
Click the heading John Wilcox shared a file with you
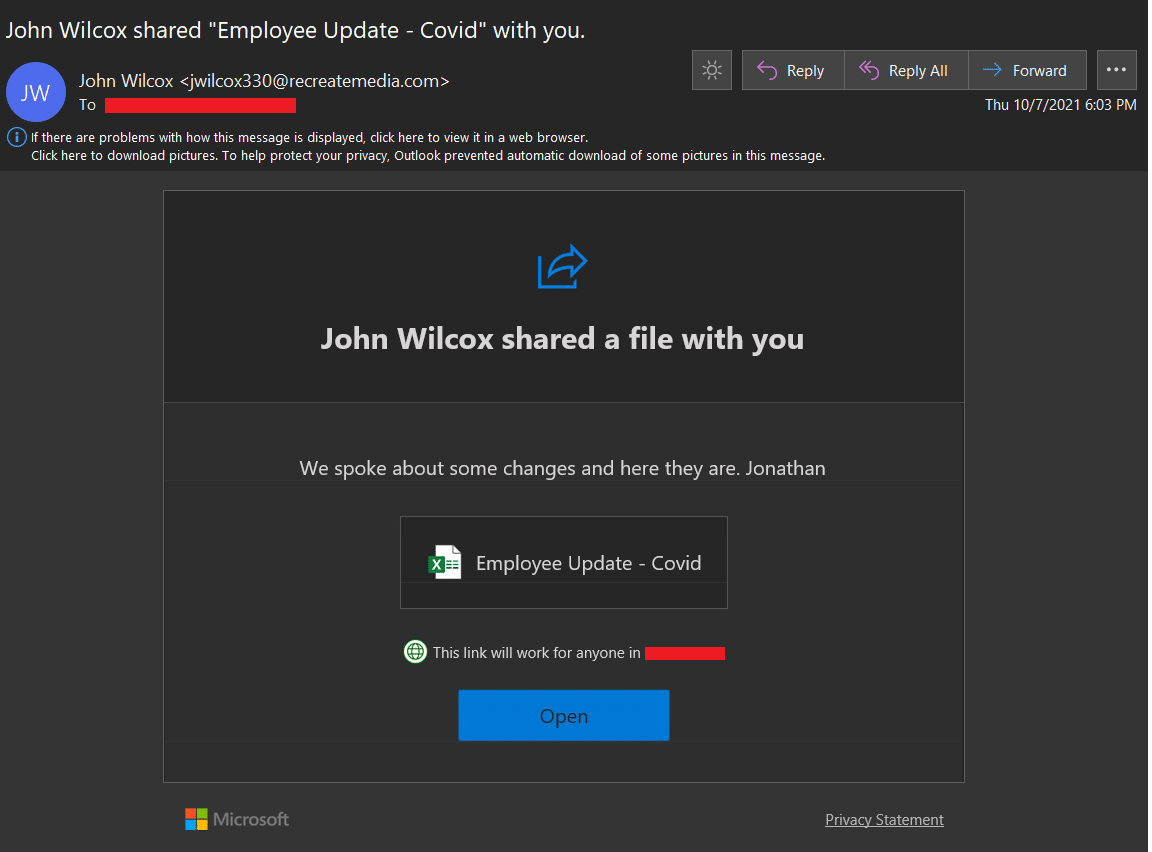[x=562, y=339]
